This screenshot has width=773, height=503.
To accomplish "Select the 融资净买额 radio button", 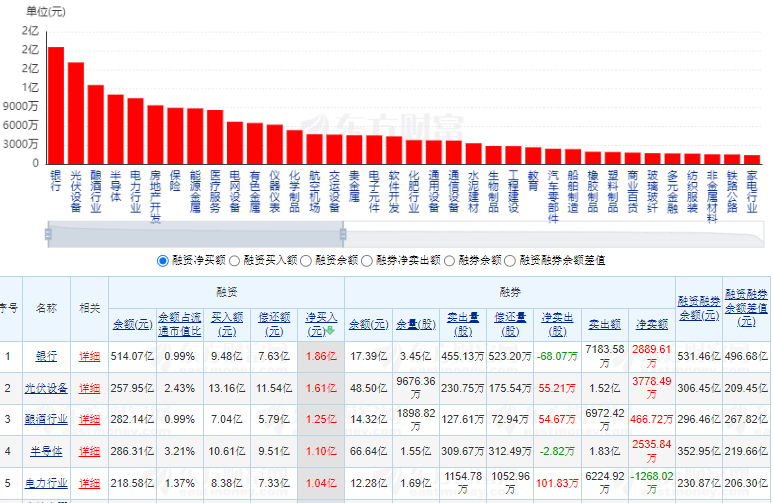I will coord(163,260).
